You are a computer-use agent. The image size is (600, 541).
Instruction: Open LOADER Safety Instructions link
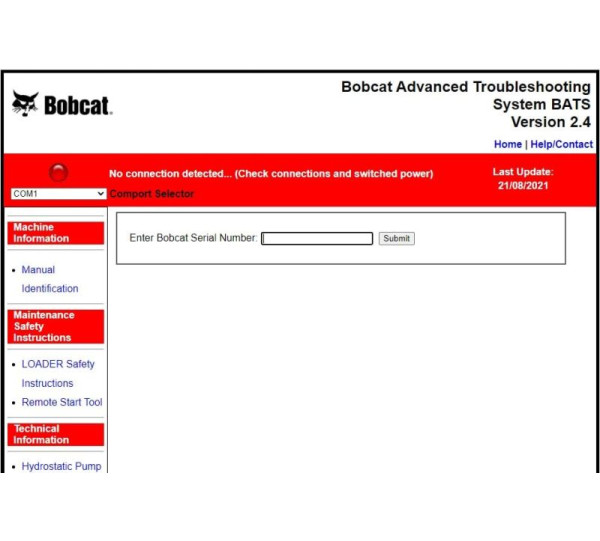point(57,373)
